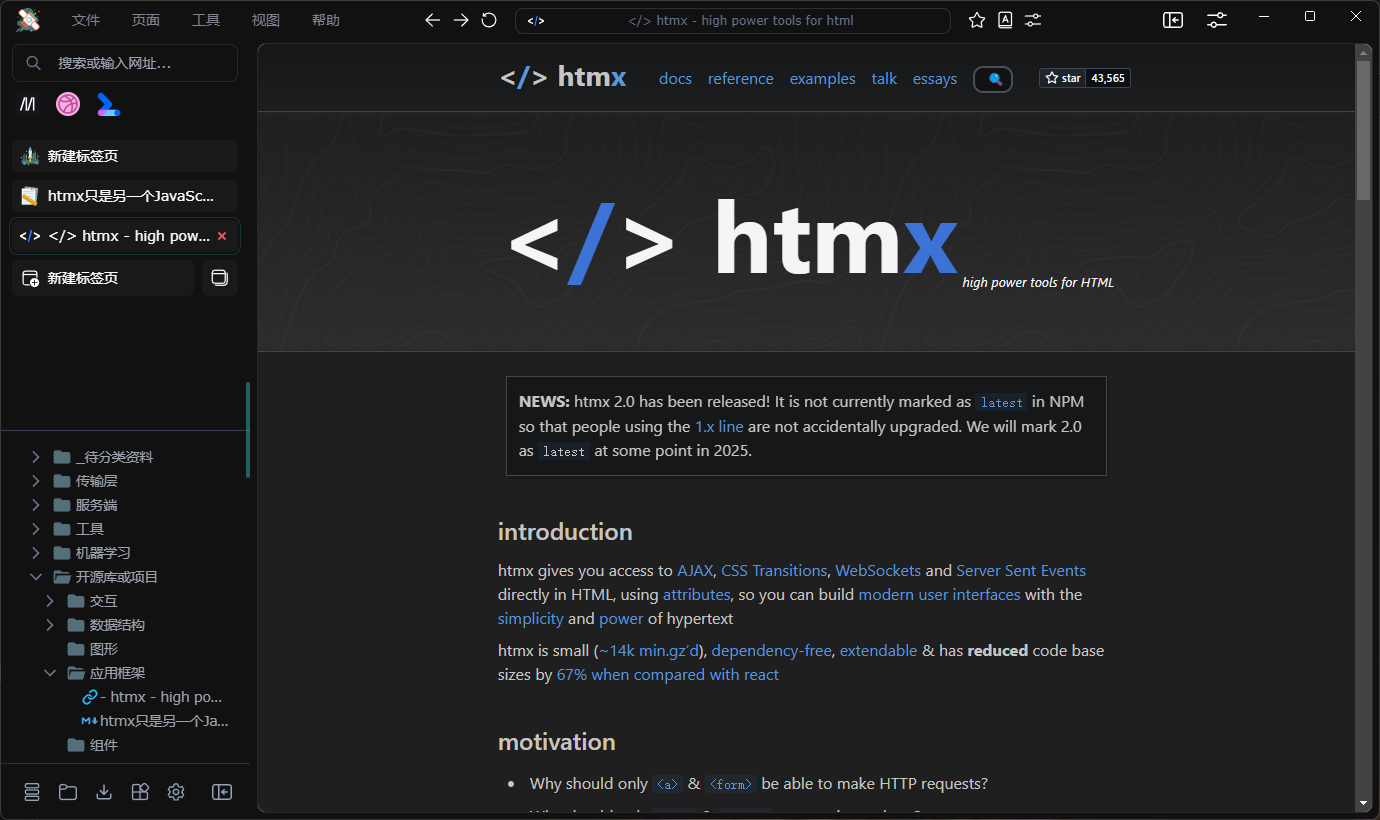The width and height of the screenshot is (1380, 820).
Task: Click the address bar showing htmx title
Action: (x=733, y=20)
